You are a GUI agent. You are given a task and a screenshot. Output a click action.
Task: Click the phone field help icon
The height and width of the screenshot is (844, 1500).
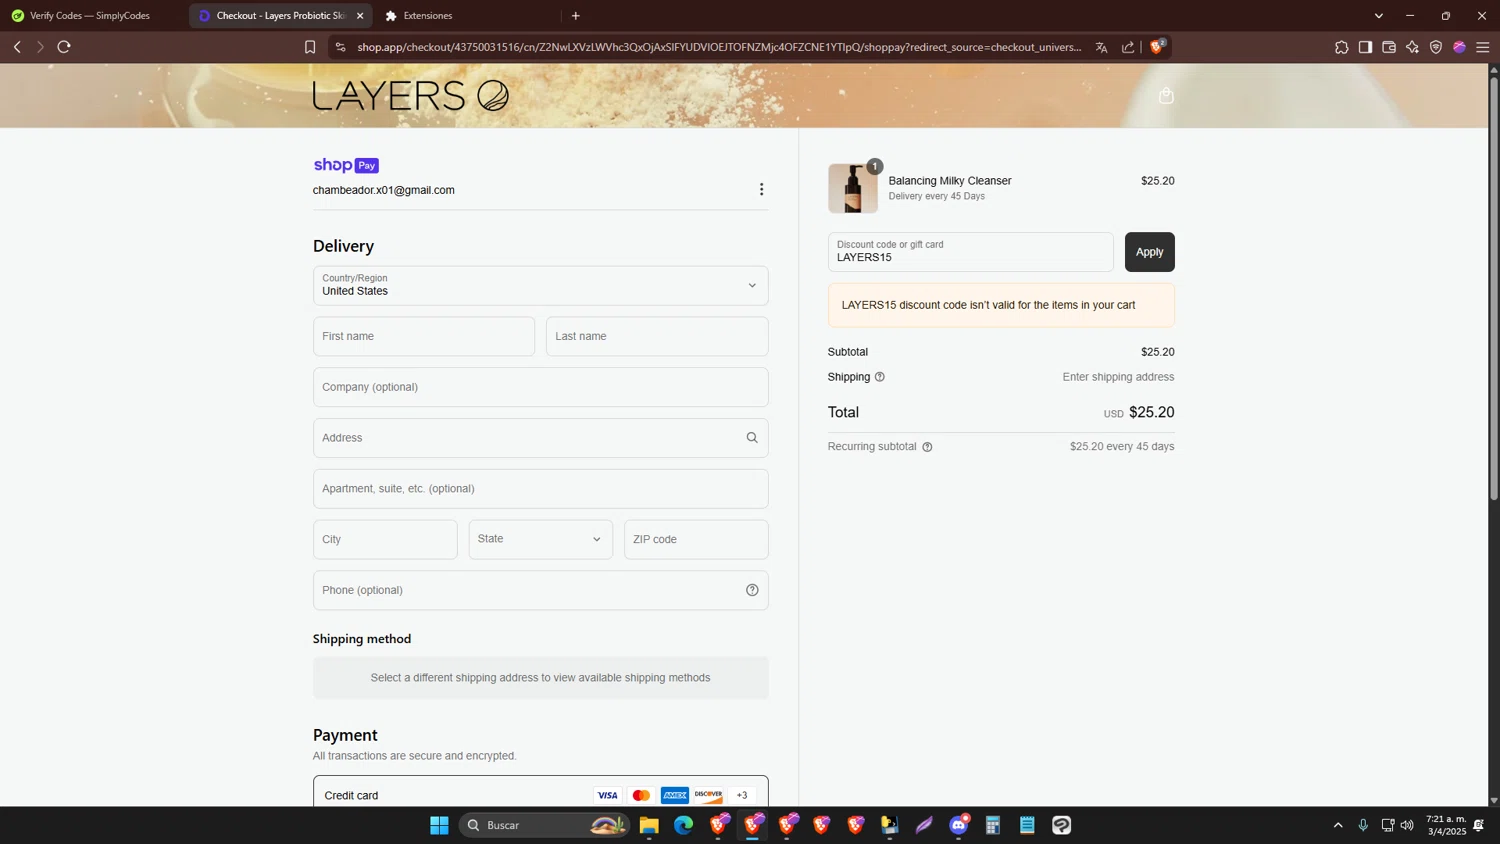[752, 590]
